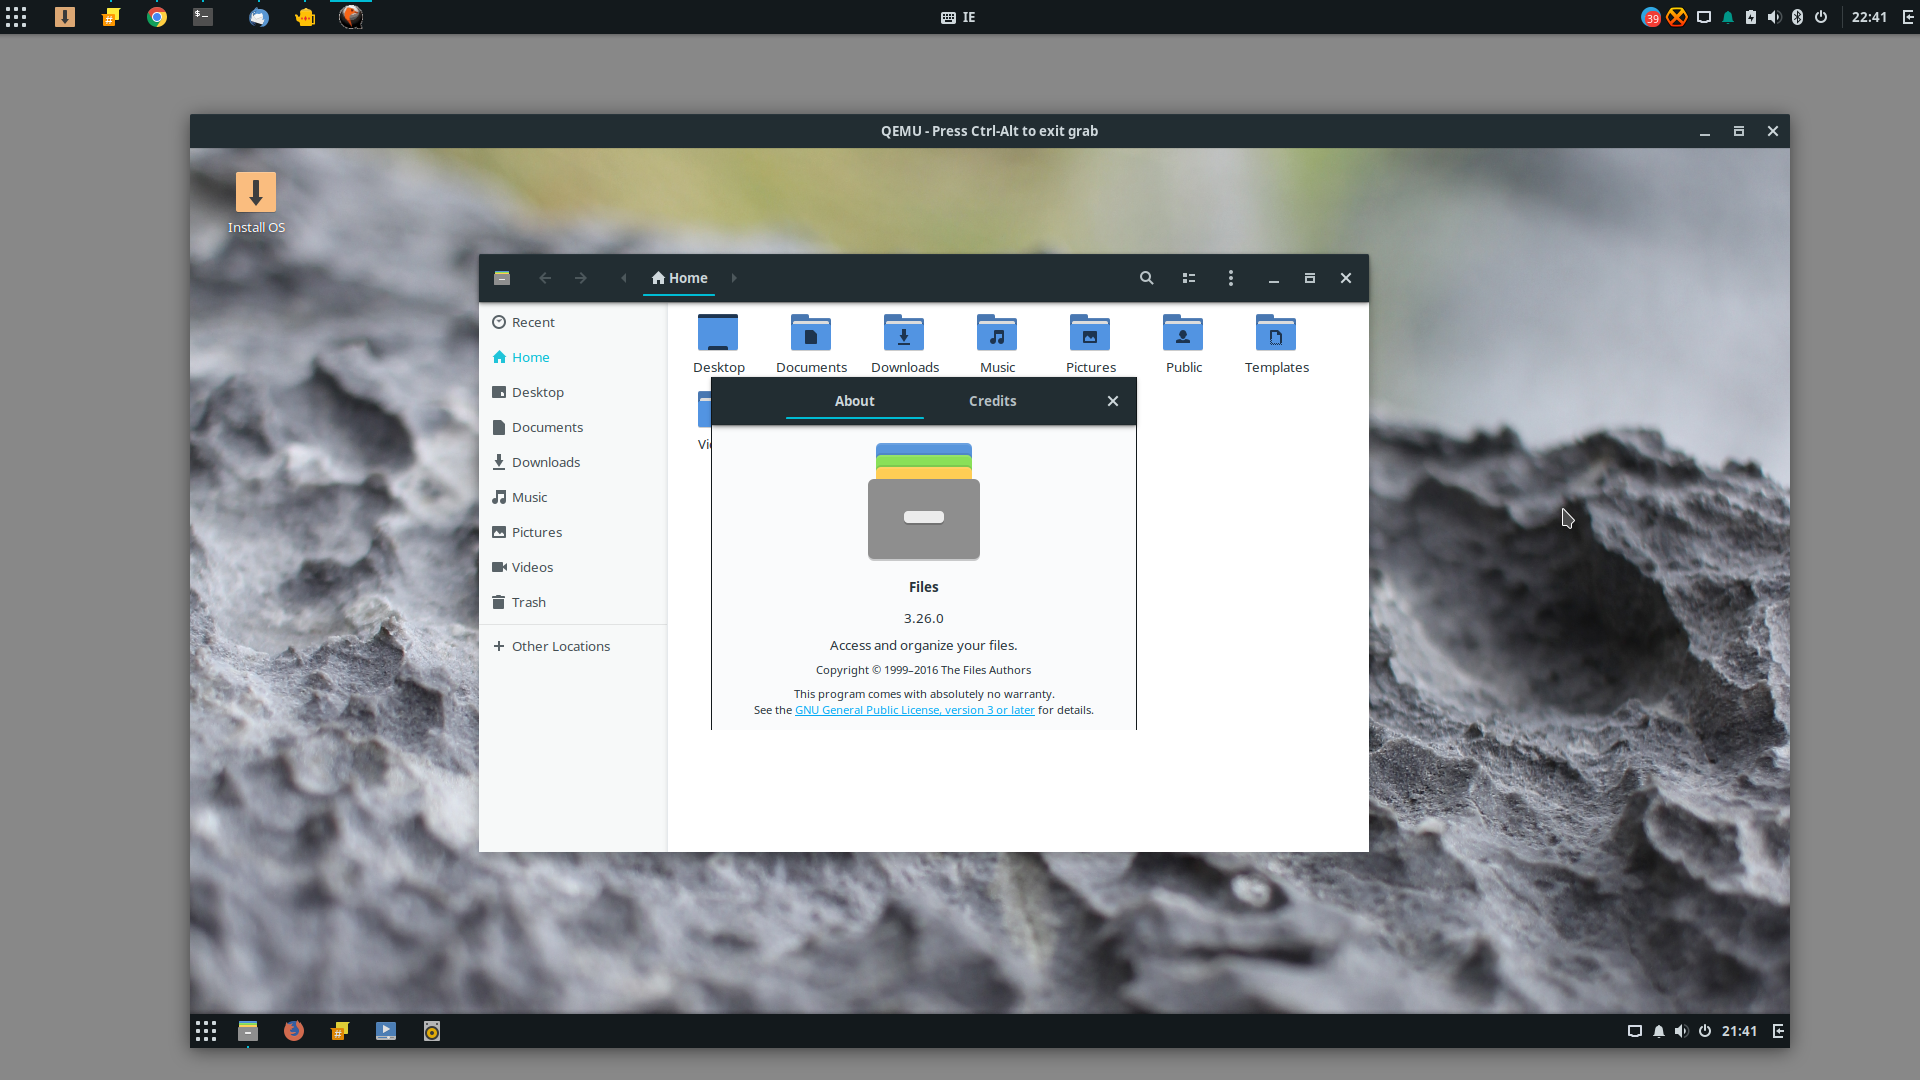Expand the path bar right chevron
Screen dimensions: 1920x1080
pos(733,278)
